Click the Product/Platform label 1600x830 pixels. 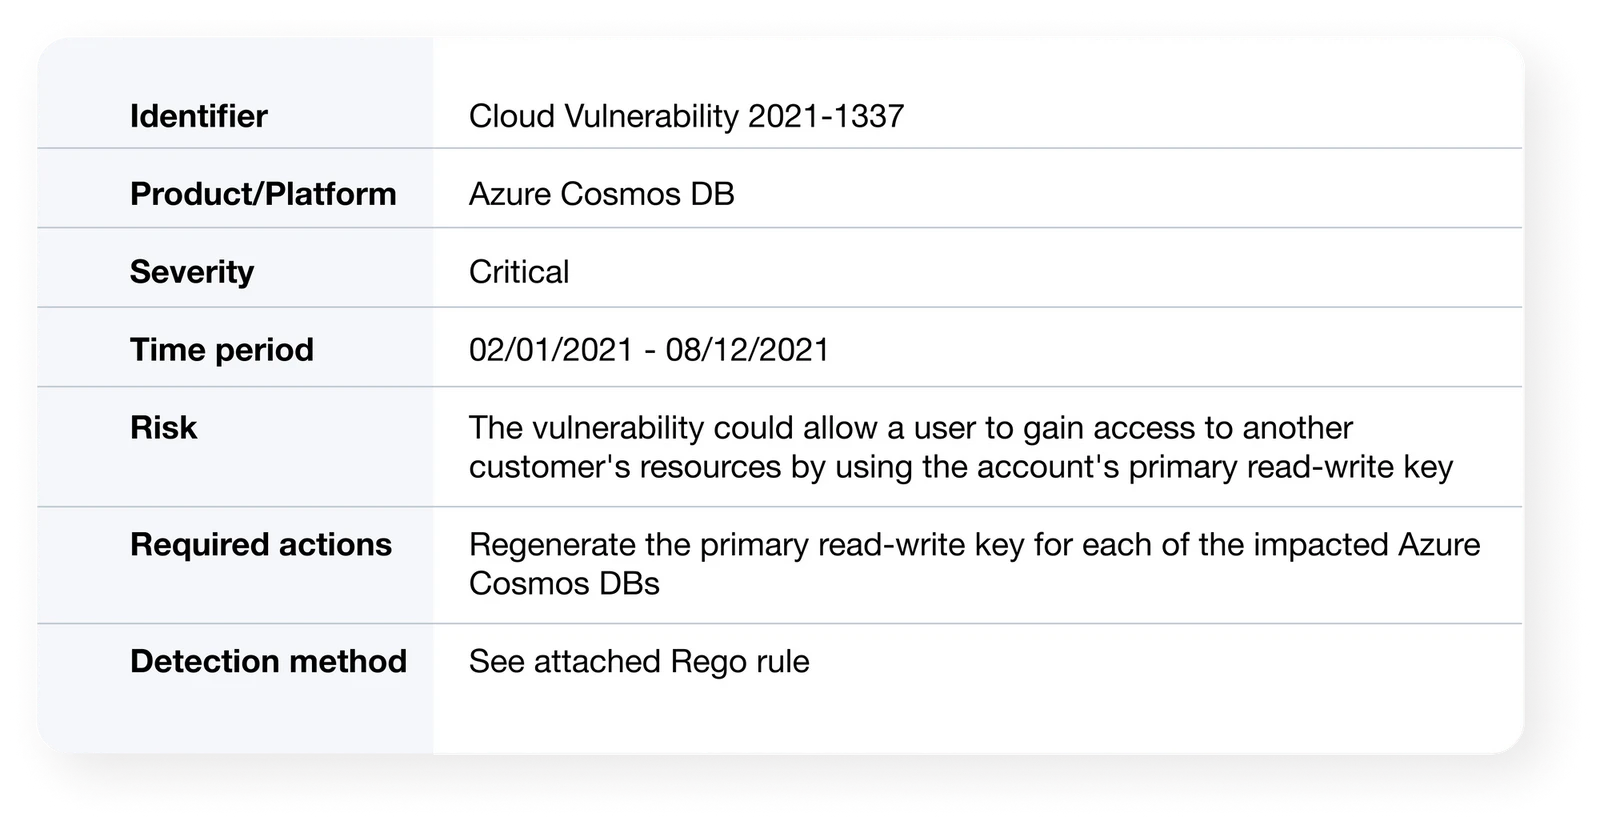coord(263,194)
